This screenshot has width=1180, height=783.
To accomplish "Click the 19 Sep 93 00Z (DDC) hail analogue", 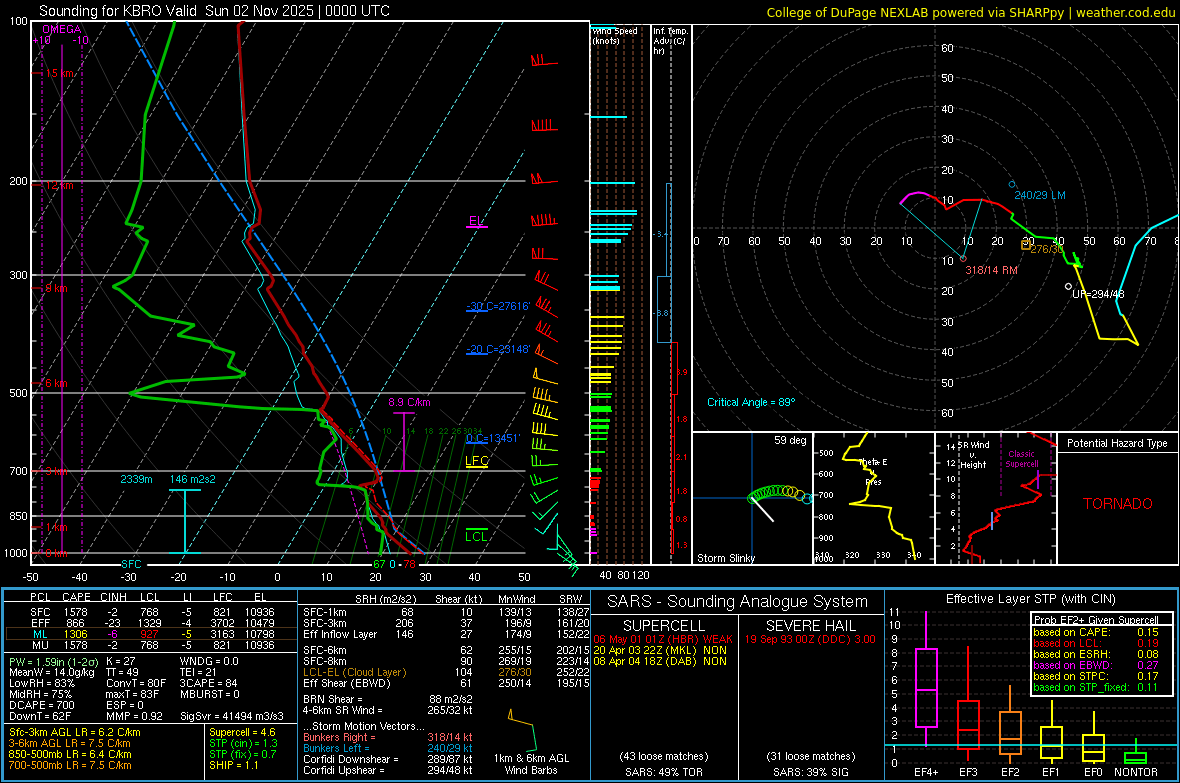I will [810, 639].
